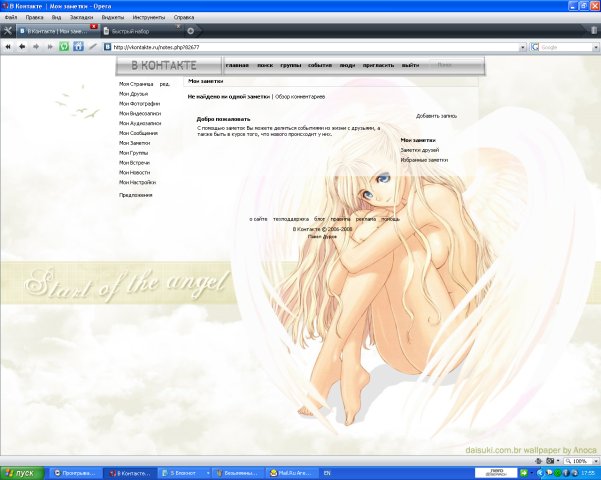The width and height of the screenshot is (601, 480).
Task: Reload page with green refresh icon
Action: [64, 47]
